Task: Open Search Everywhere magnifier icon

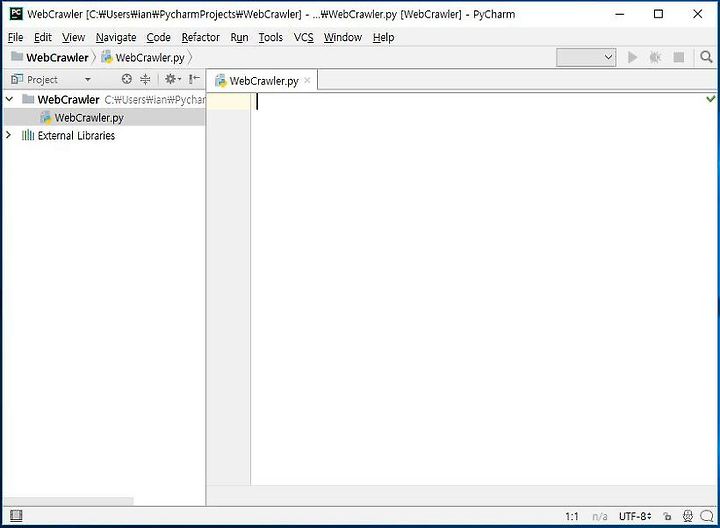Action: pos(706,57)
